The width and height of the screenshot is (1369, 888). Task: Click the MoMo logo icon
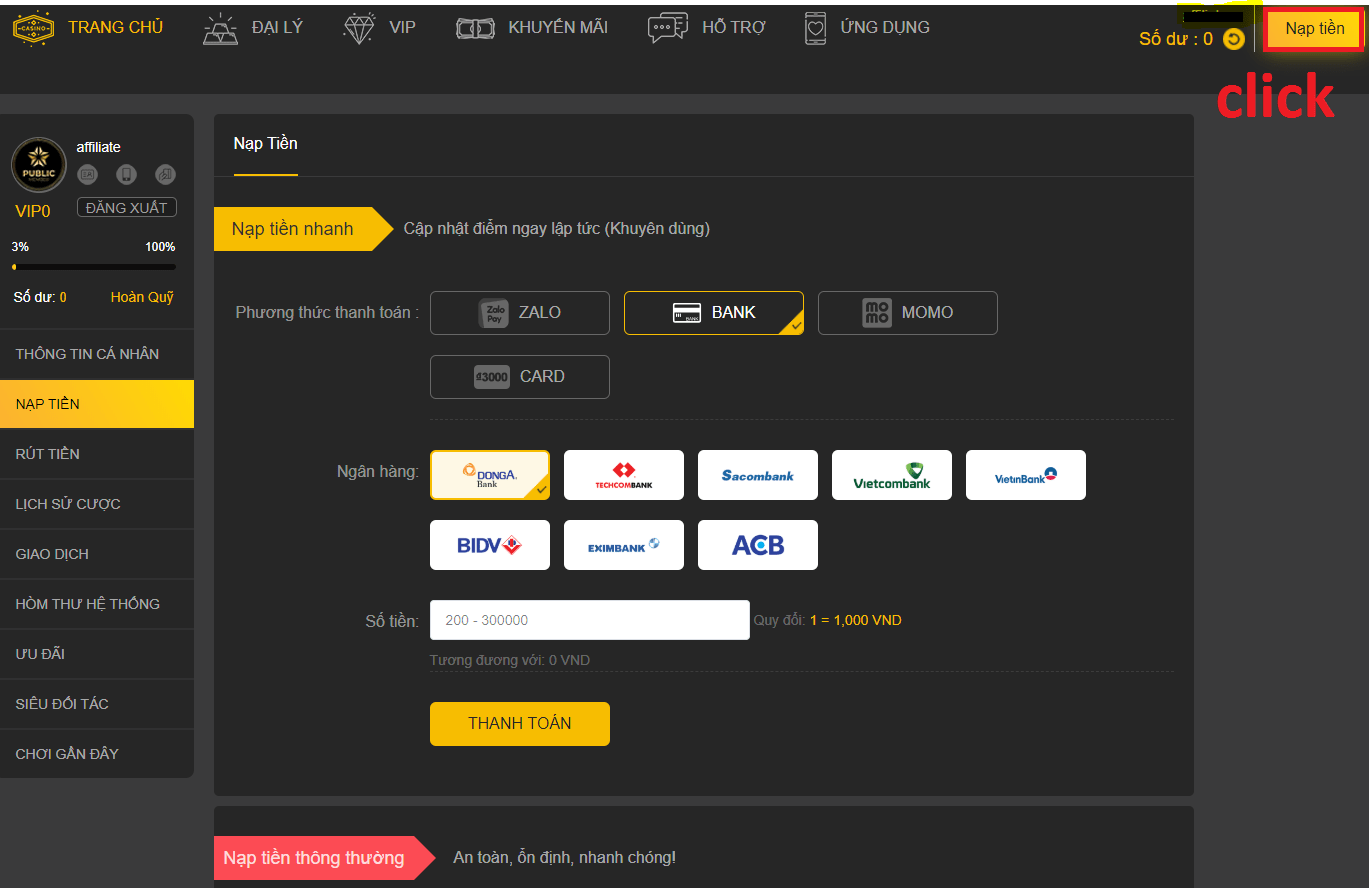(x=877, y=313)
